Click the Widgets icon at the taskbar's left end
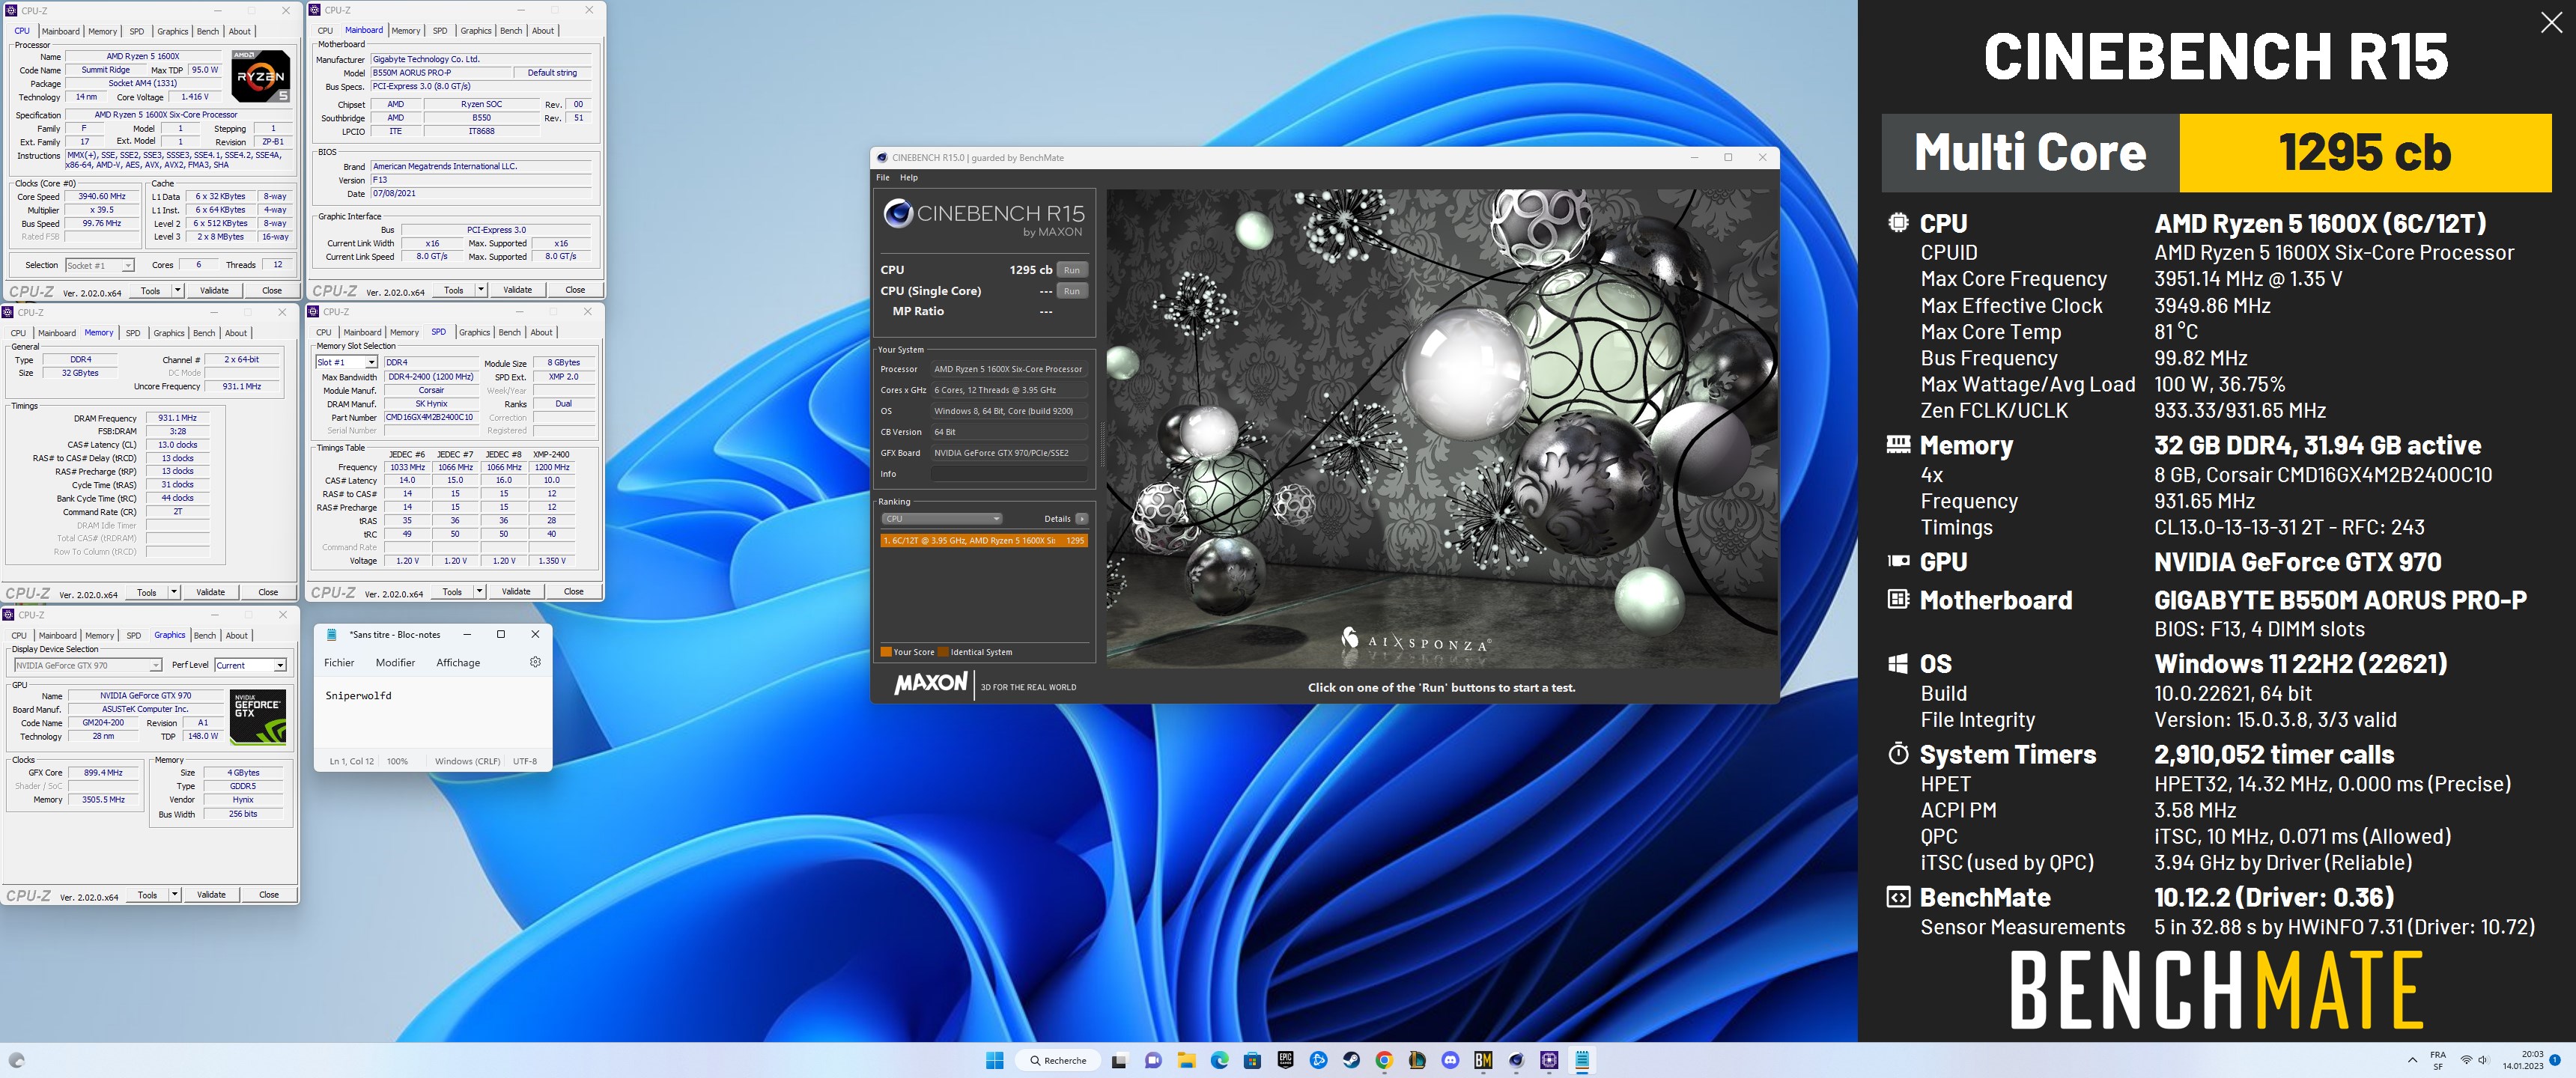This screenshot has height=1078, width=2576. coord(16,1060)
